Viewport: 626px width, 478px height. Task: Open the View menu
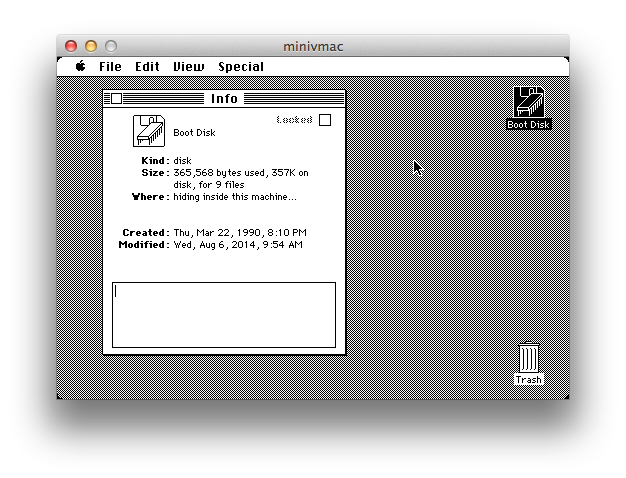188,67
